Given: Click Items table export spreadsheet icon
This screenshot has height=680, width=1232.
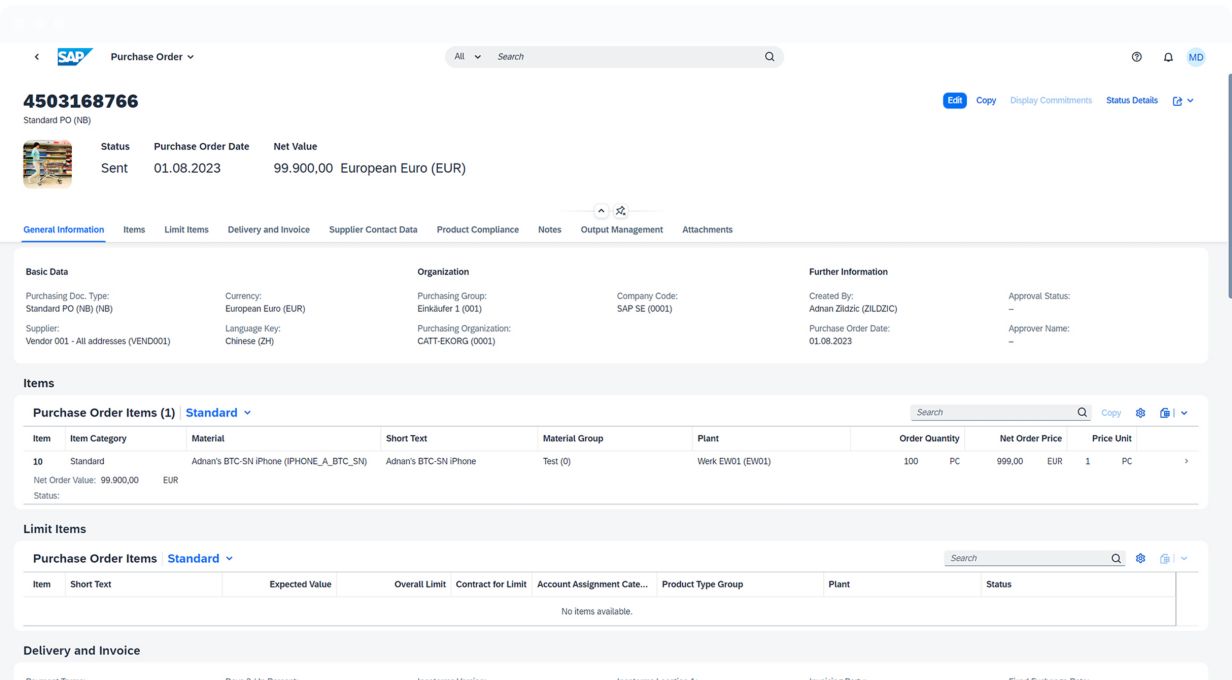Looking at the screenshot, I should click(x=1165, y=413).
